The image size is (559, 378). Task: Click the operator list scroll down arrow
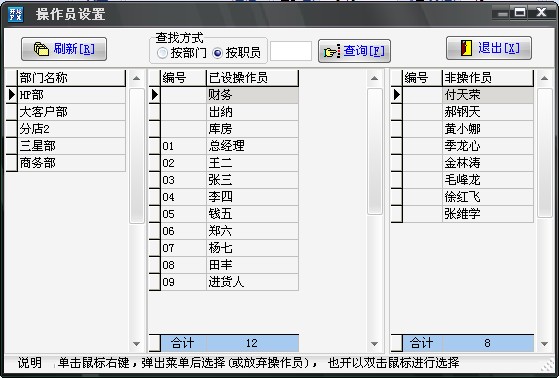pos(374,344)
